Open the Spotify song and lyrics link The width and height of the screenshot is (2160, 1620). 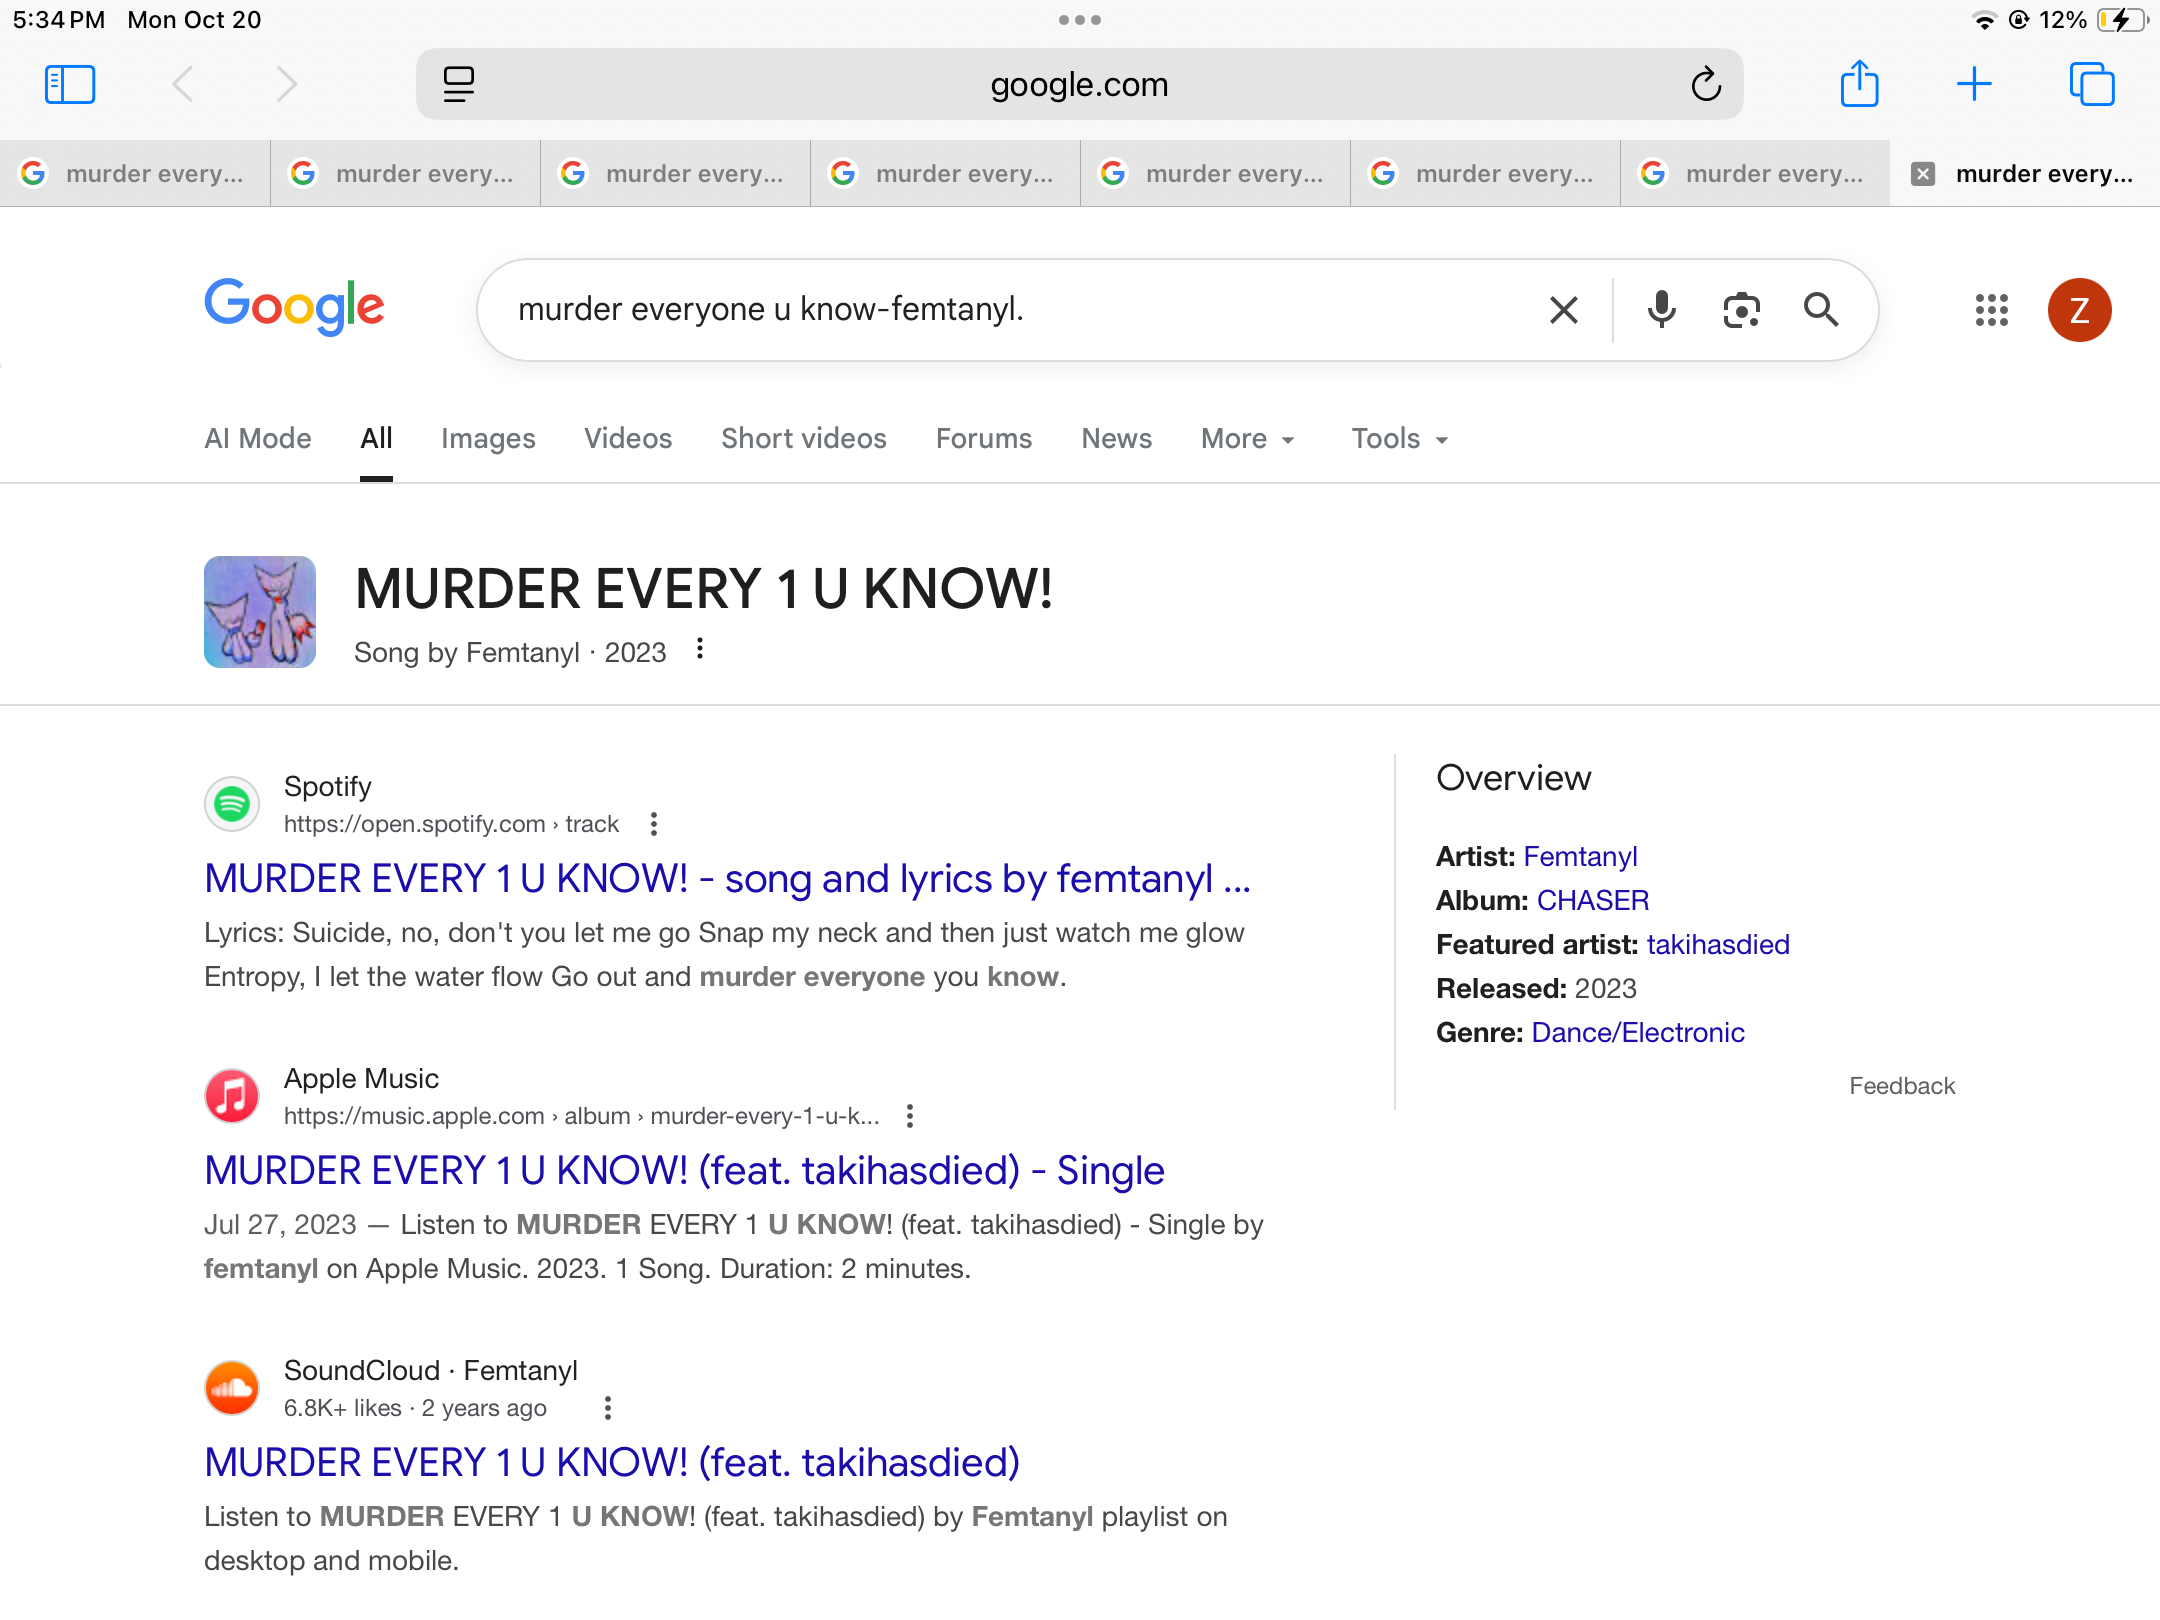(x=727, y=879)
